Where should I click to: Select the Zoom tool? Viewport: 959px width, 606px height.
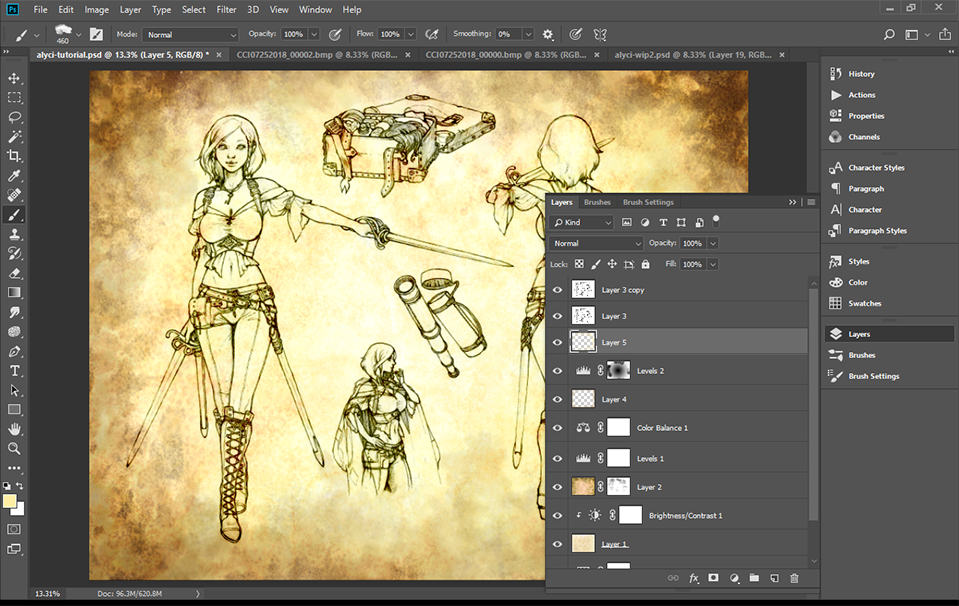[x=14, y=448]
